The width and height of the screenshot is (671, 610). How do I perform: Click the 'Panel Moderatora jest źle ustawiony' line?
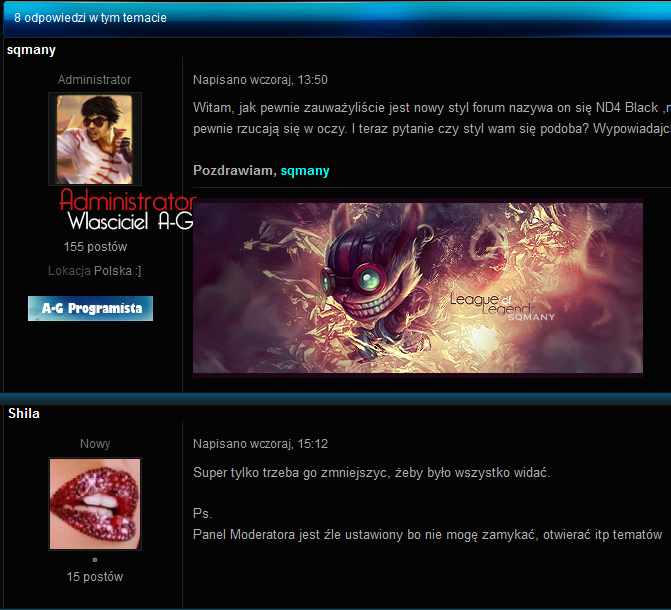[x=427, y=535]
